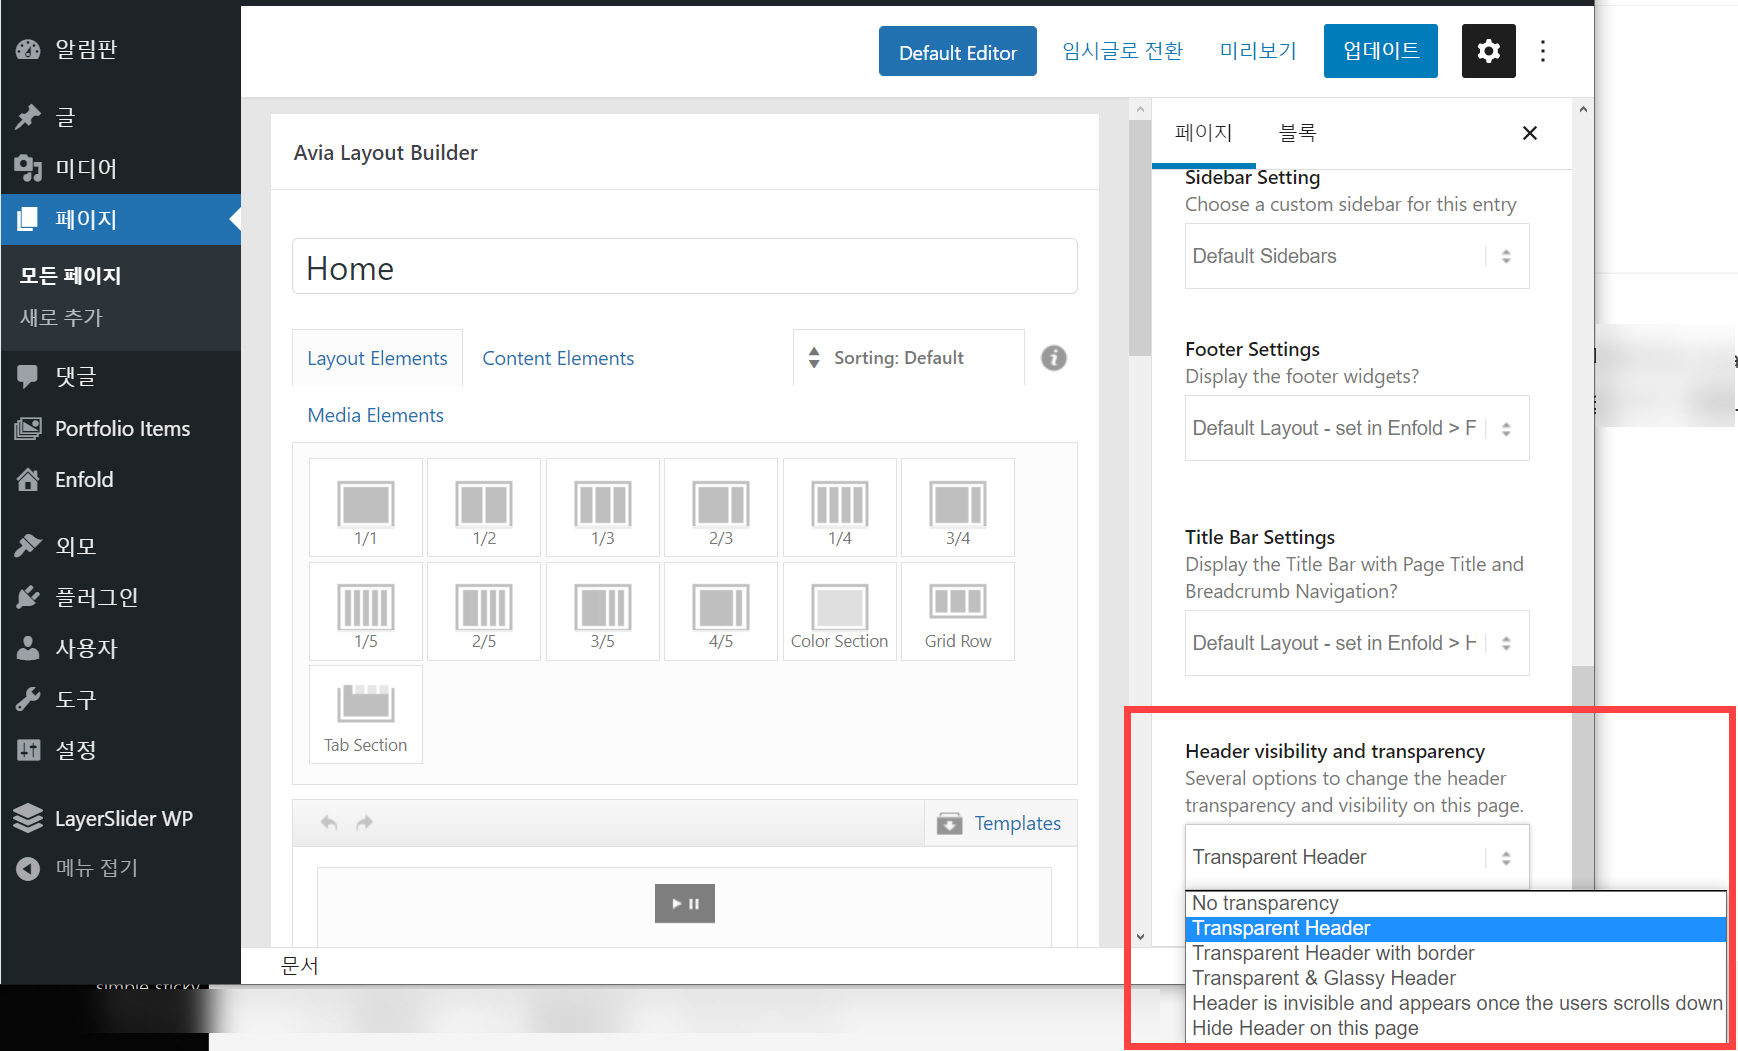Insert the 2/3 column layout element
This screenshot has height=1051, width=1738.
point(721,507)
